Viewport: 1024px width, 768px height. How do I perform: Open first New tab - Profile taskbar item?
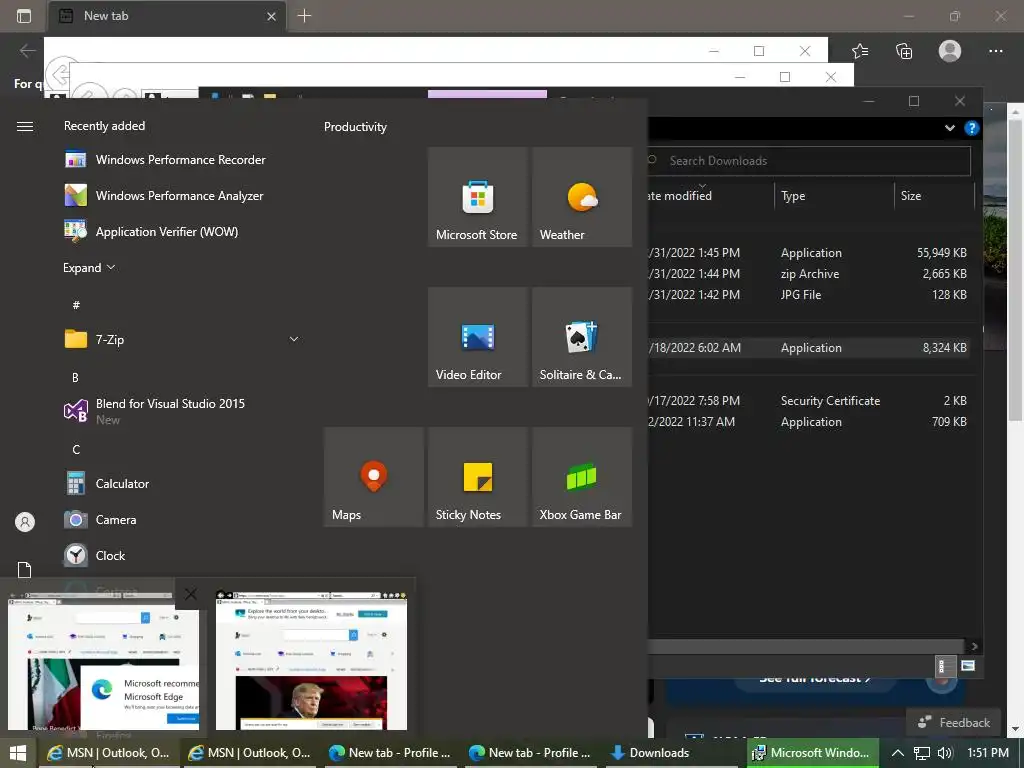point(391,753)
